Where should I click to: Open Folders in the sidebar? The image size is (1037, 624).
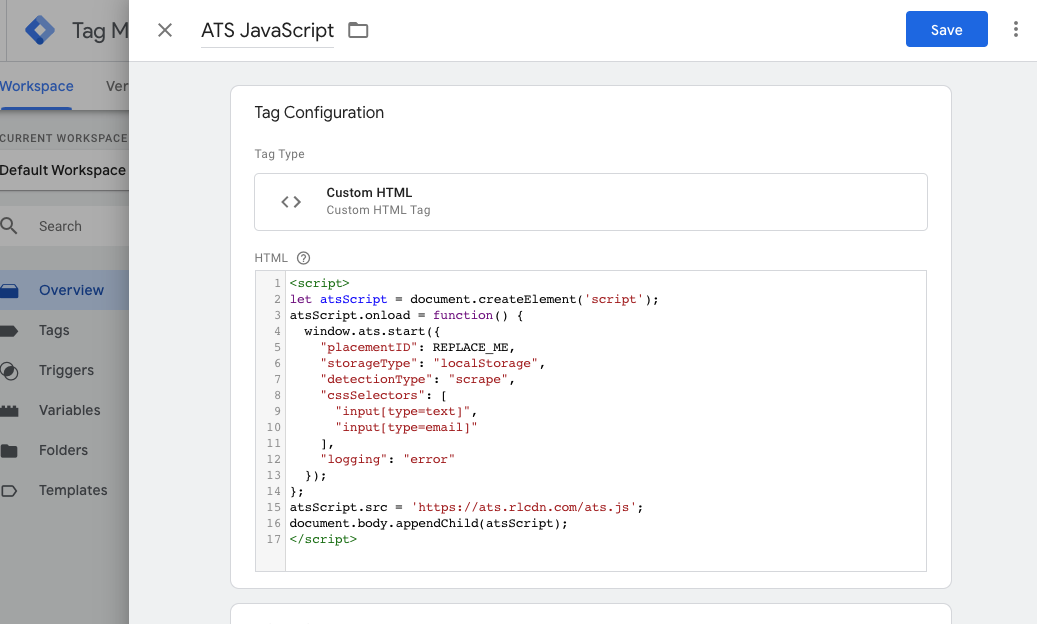[64, 450]
